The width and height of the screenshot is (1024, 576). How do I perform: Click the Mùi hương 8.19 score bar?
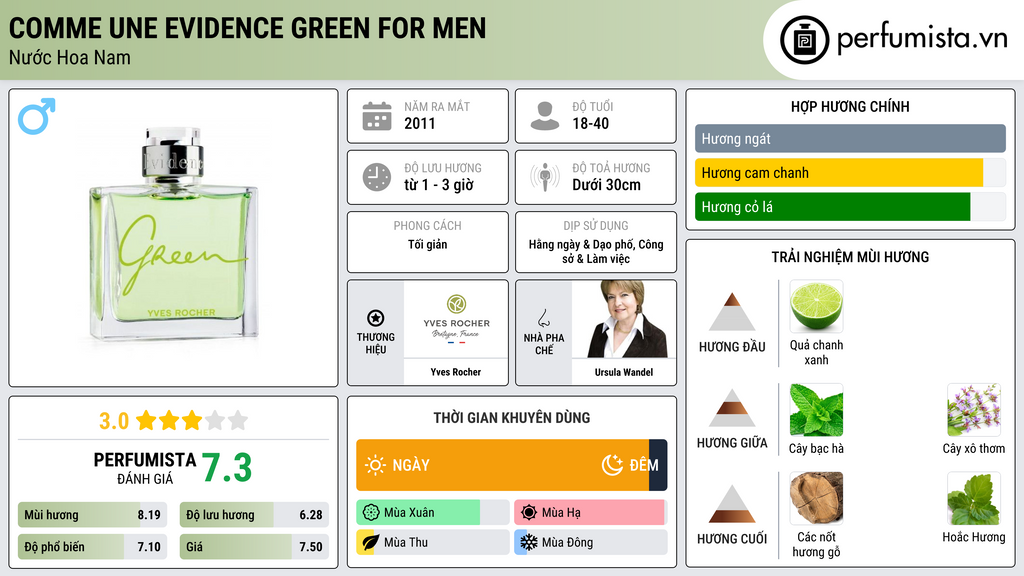tap(93, 515)
